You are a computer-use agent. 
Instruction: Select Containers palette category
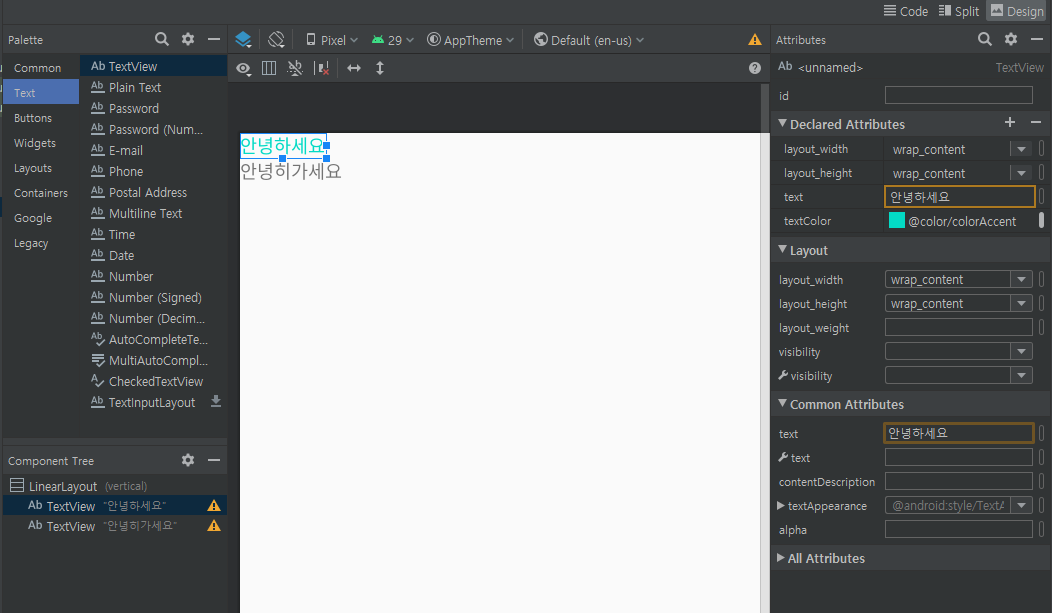(41, 193)
